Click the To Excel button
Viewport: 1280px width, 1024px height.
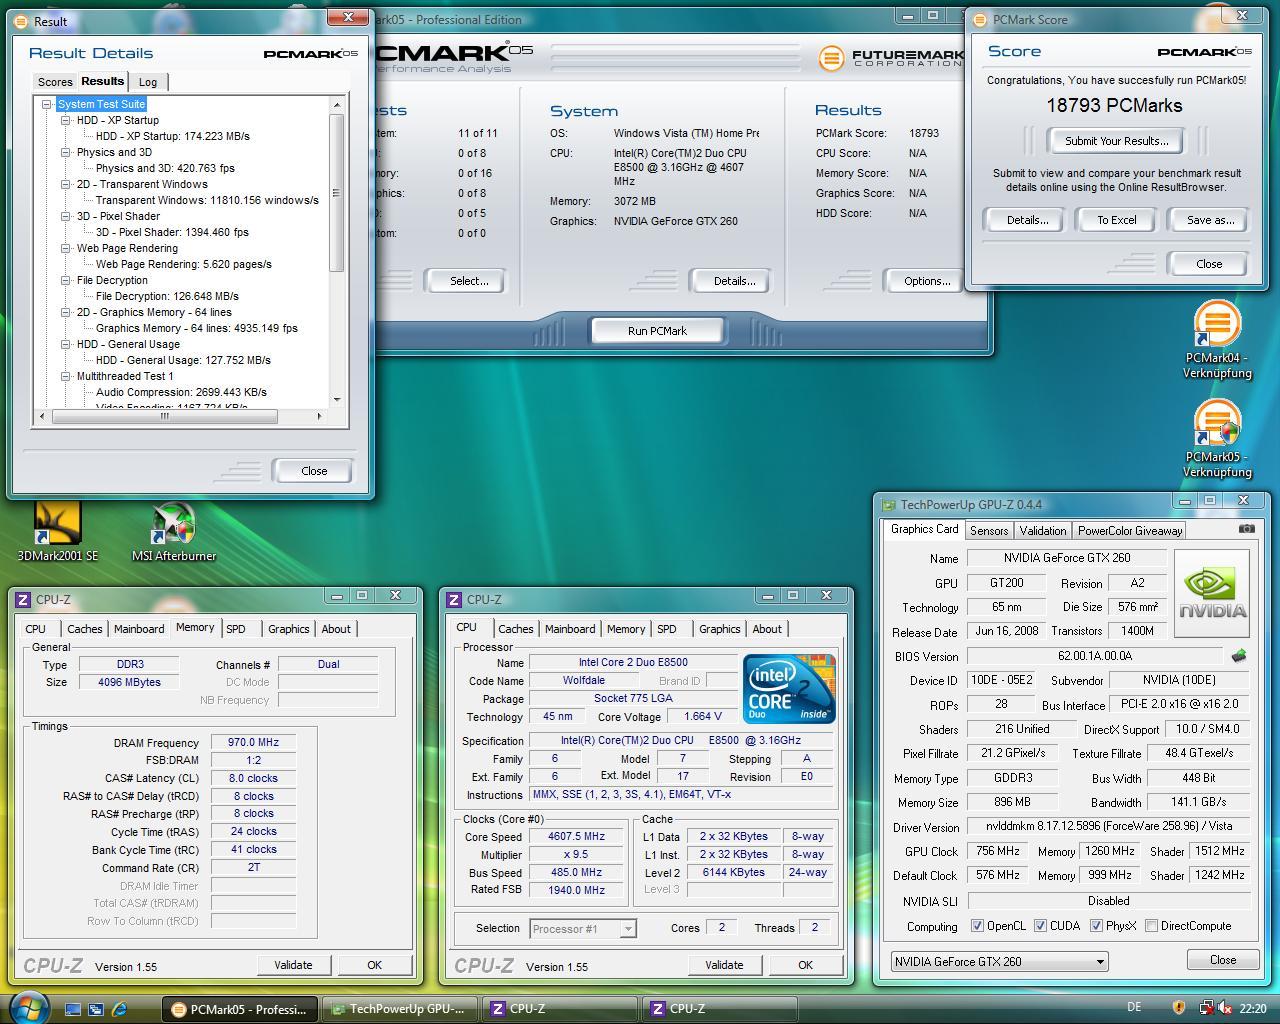(x=1116, y=220)
